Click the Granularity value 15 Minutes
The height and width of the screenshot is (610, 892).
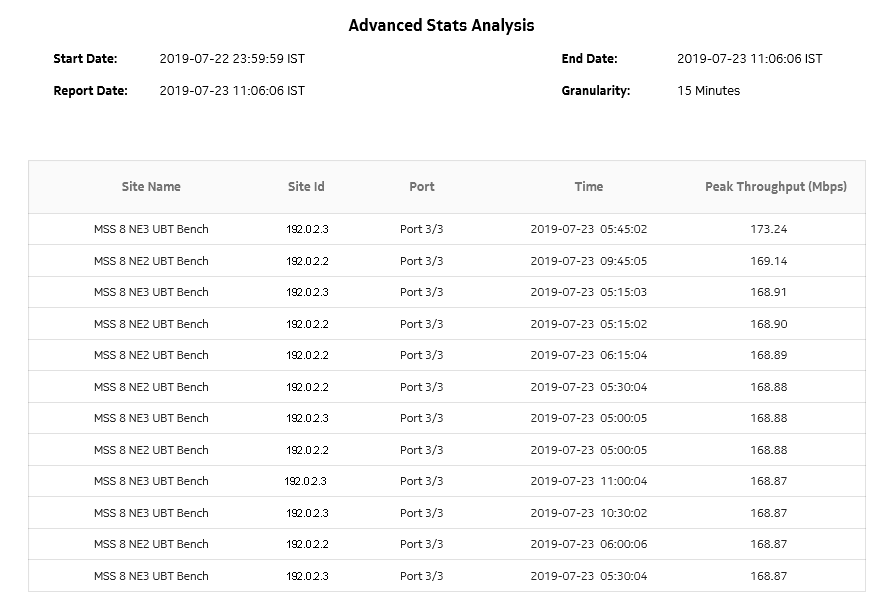[708, 90]
